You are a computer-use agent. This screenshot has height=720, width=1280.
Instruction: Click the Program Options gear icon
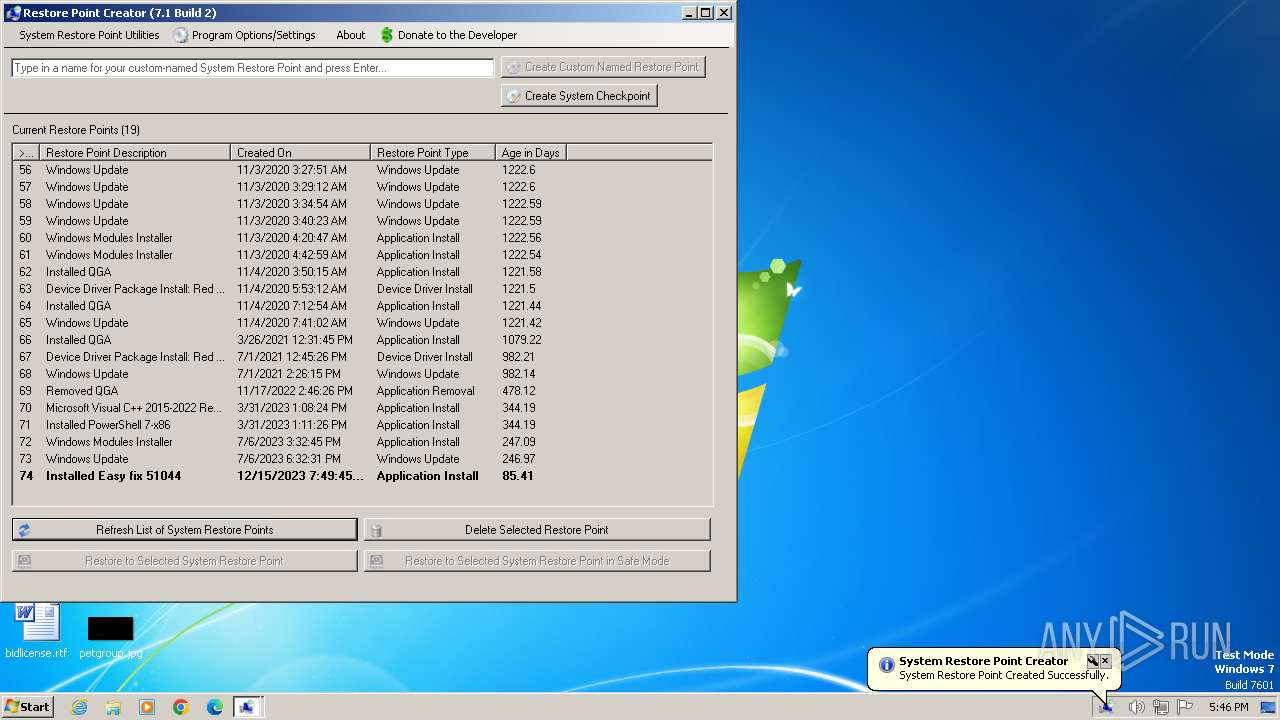click(180, 35)
